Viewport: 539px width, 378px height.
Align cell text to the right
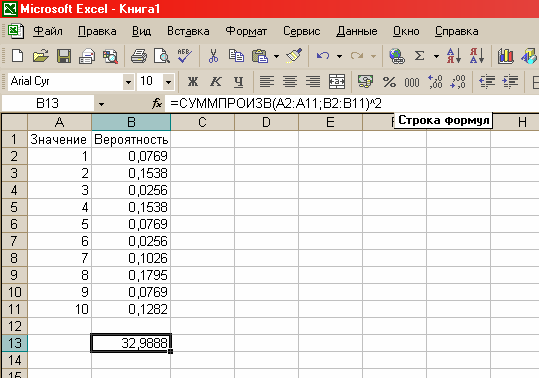click(x=313, y=82)
